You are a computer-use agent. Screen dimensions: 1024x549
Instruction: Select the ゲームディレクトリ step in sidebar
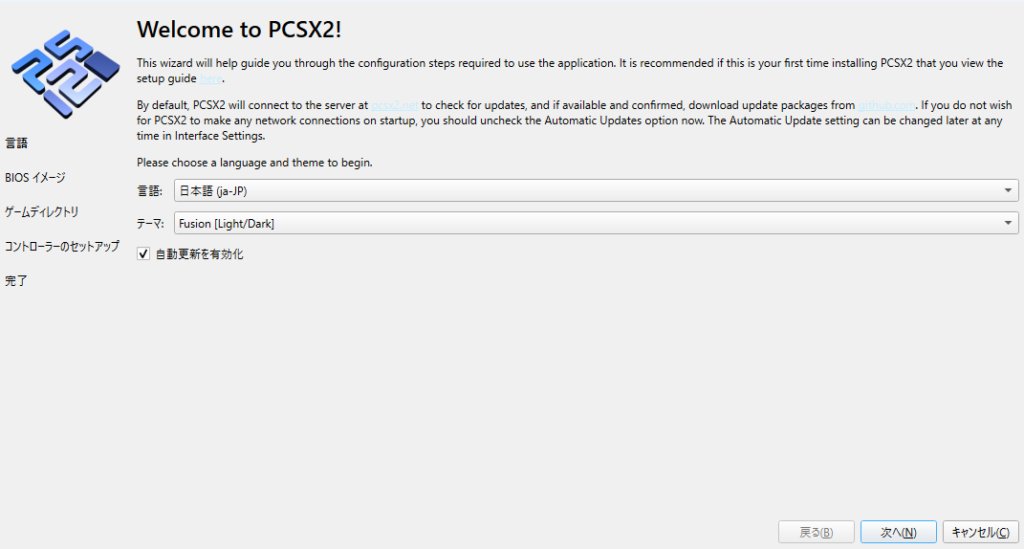point(42,212)
